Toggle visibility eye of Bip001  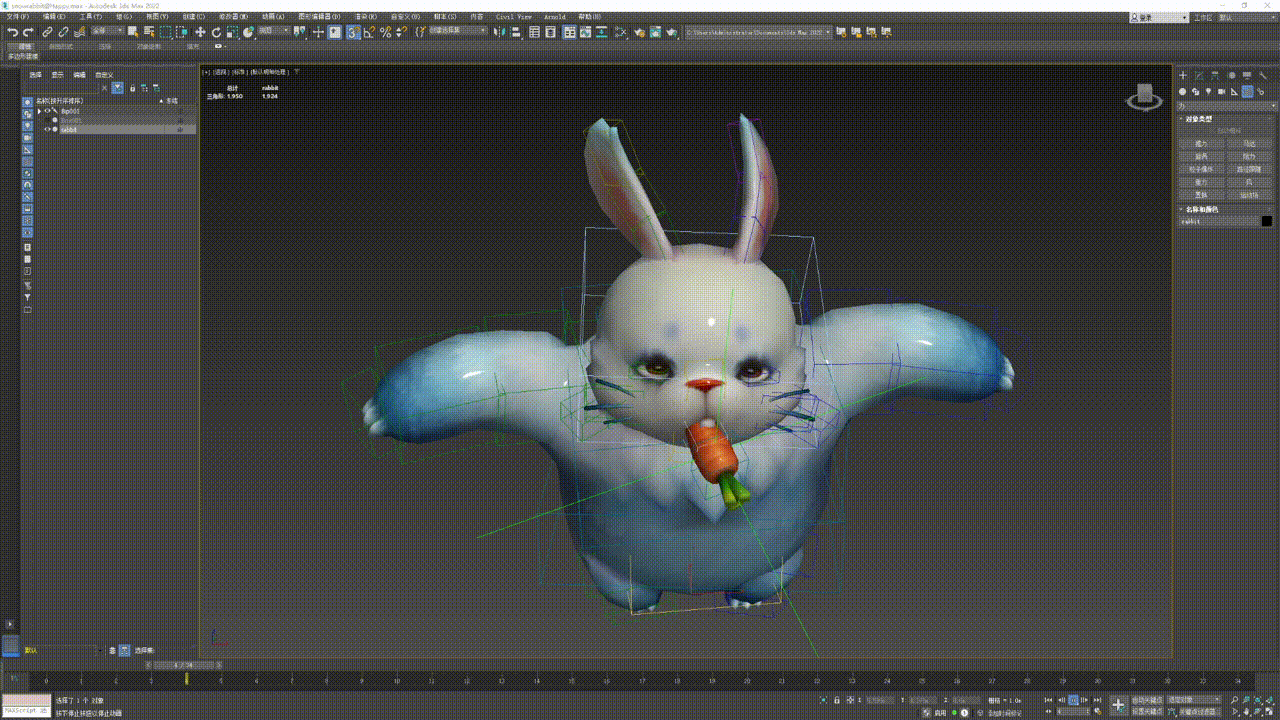(47, 111)
